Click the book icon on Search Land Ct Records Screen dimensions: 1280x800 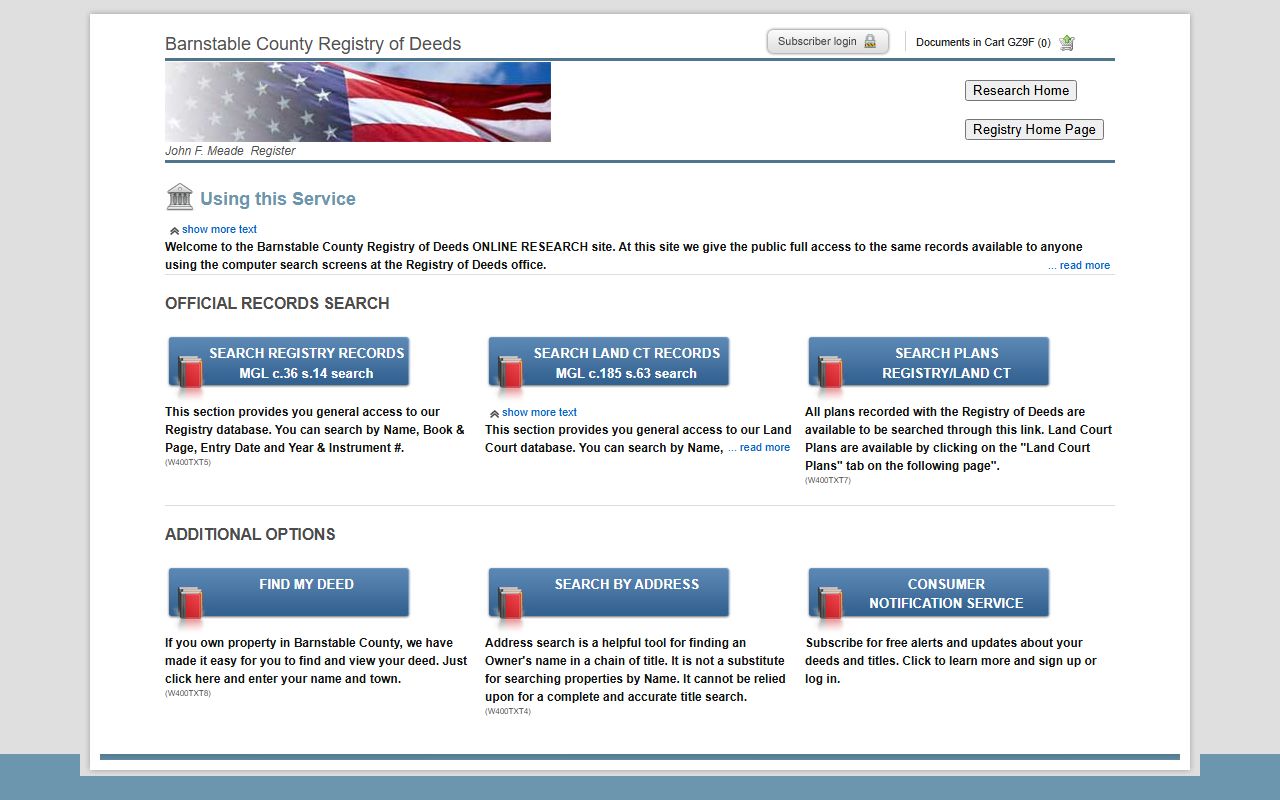click(510, 371)
